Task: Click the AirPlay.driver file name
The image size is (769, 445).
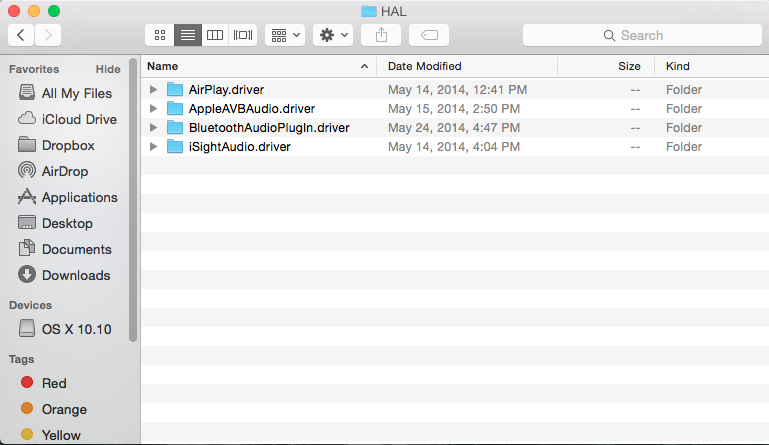Action: click(x=227, y=90)
